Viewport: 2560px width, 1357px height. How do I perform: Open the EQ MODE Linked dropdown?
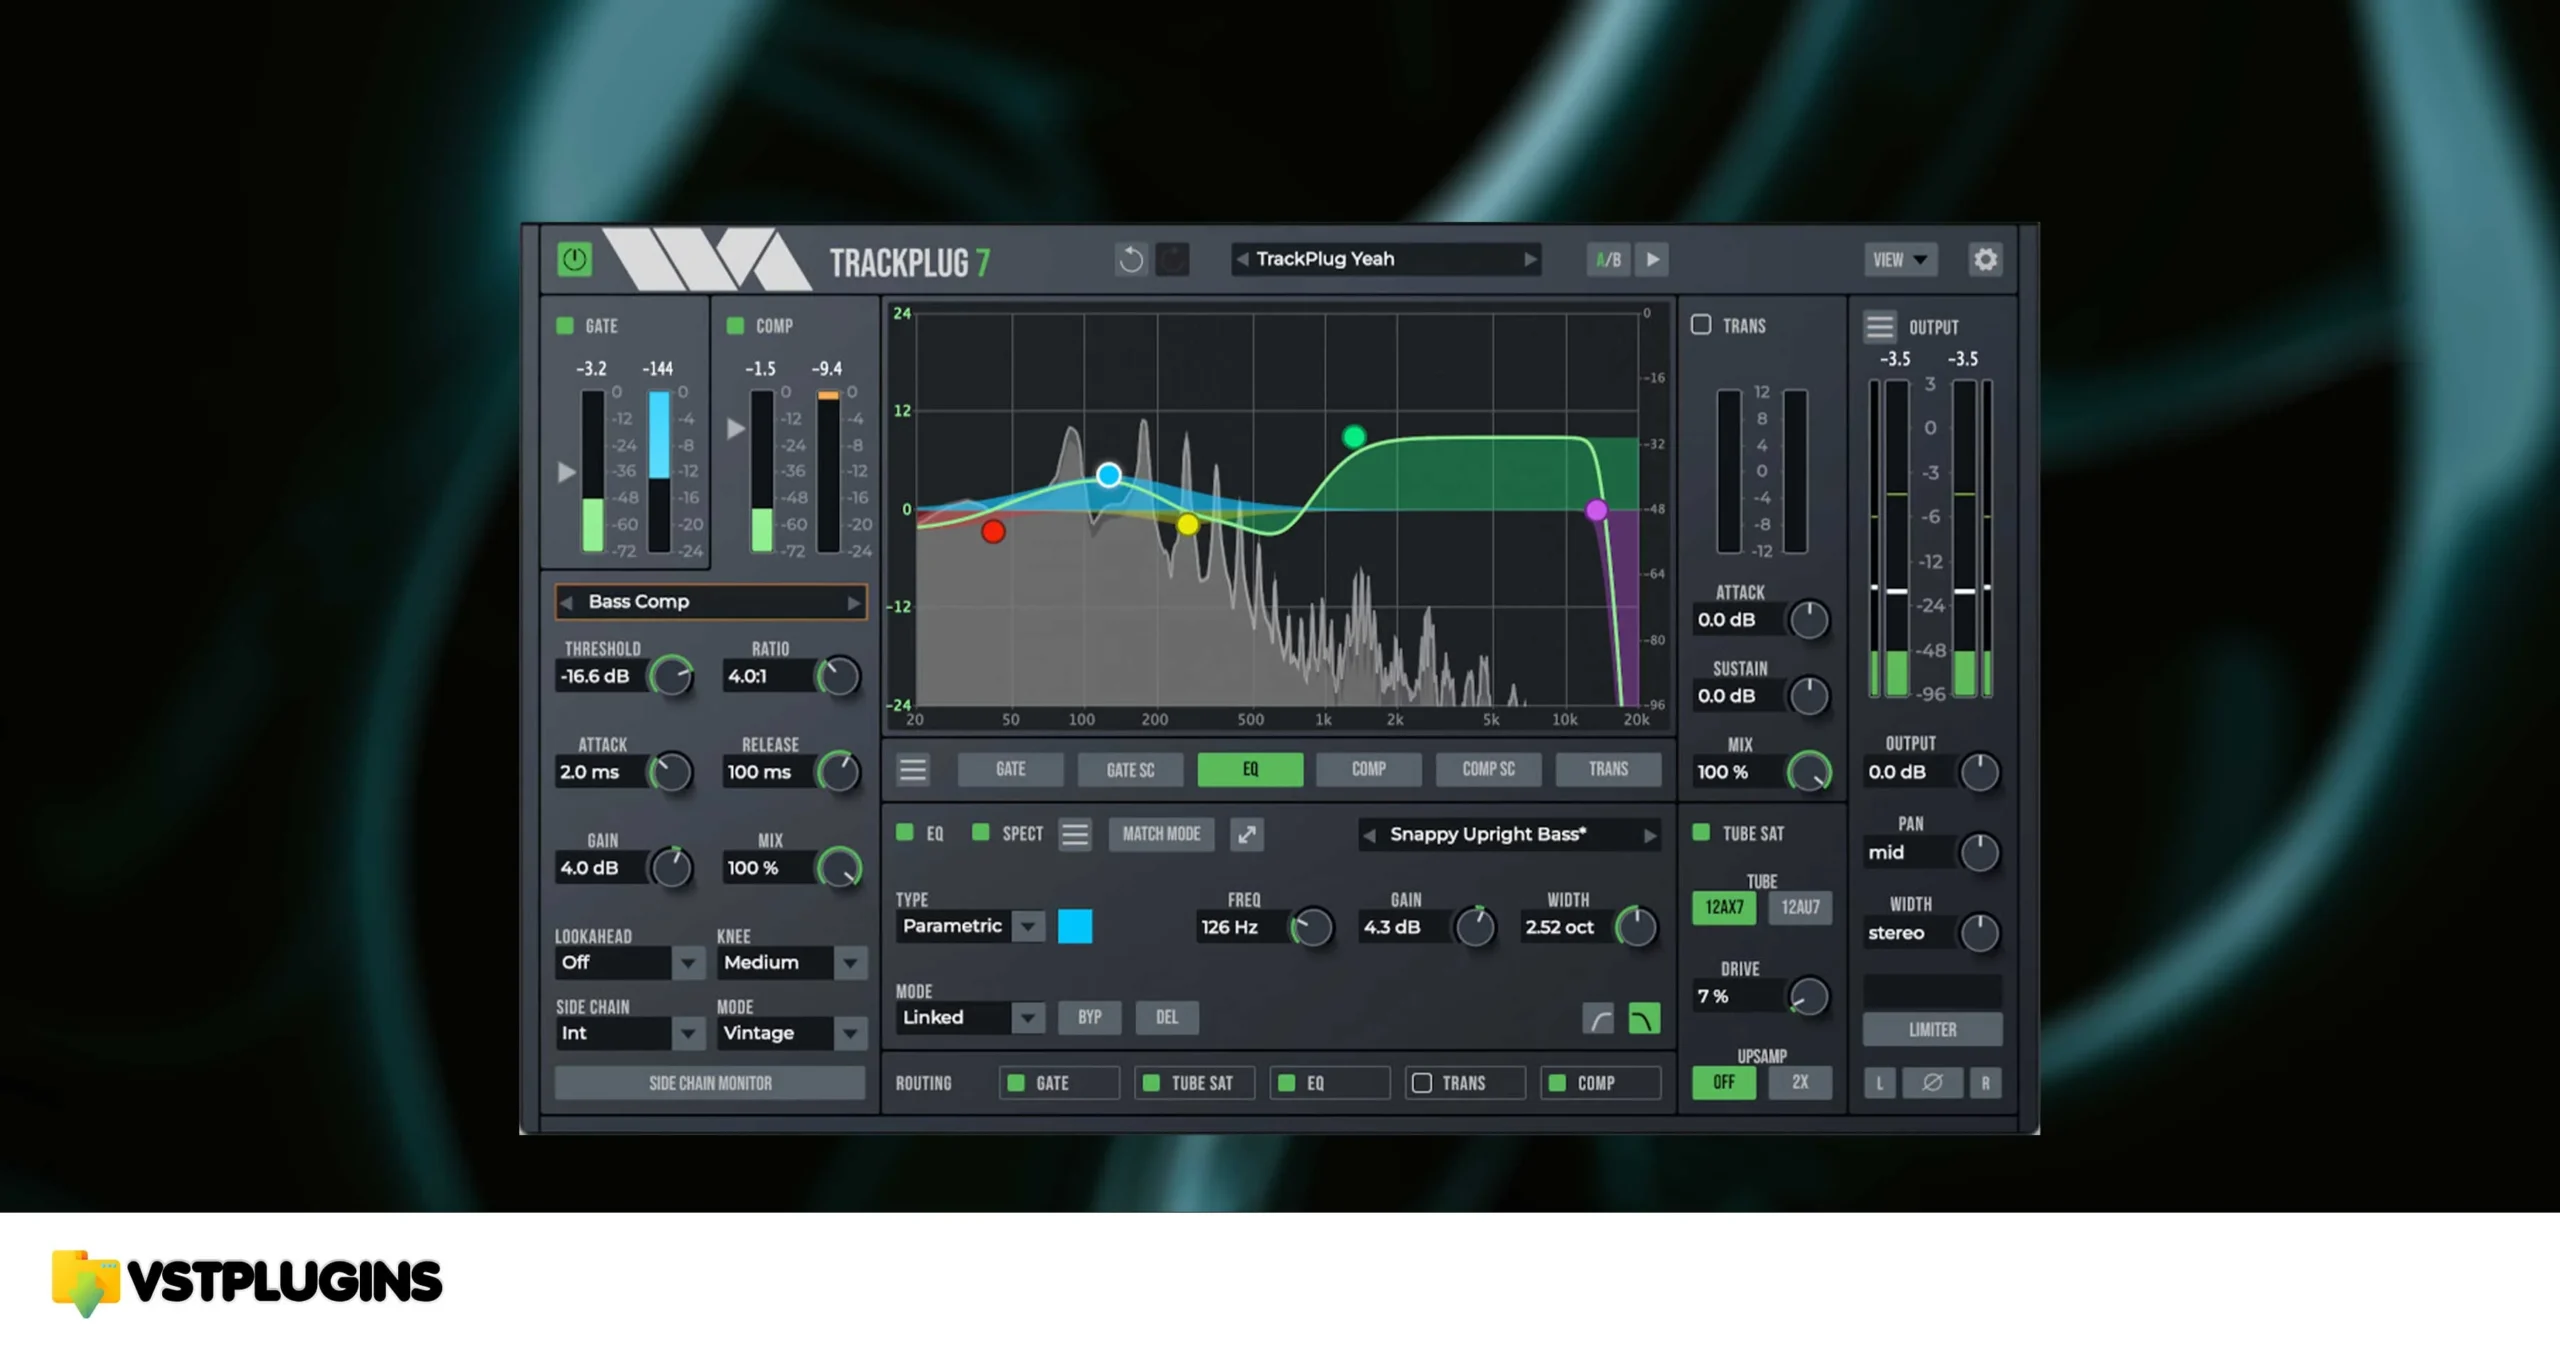(x=970, y=1018)
